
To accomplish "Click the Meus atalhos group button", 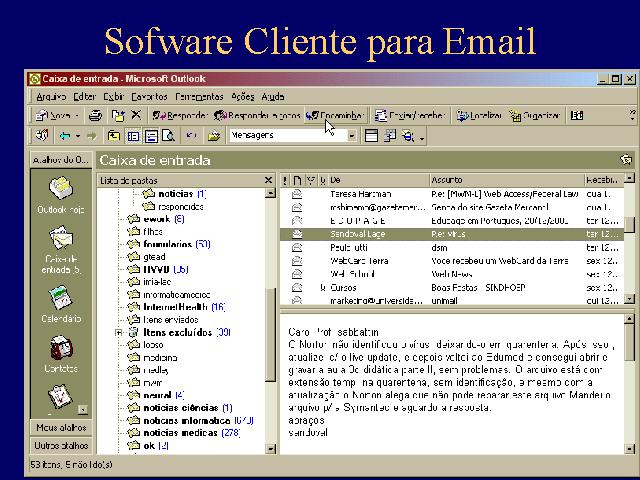I will (60, 428).
